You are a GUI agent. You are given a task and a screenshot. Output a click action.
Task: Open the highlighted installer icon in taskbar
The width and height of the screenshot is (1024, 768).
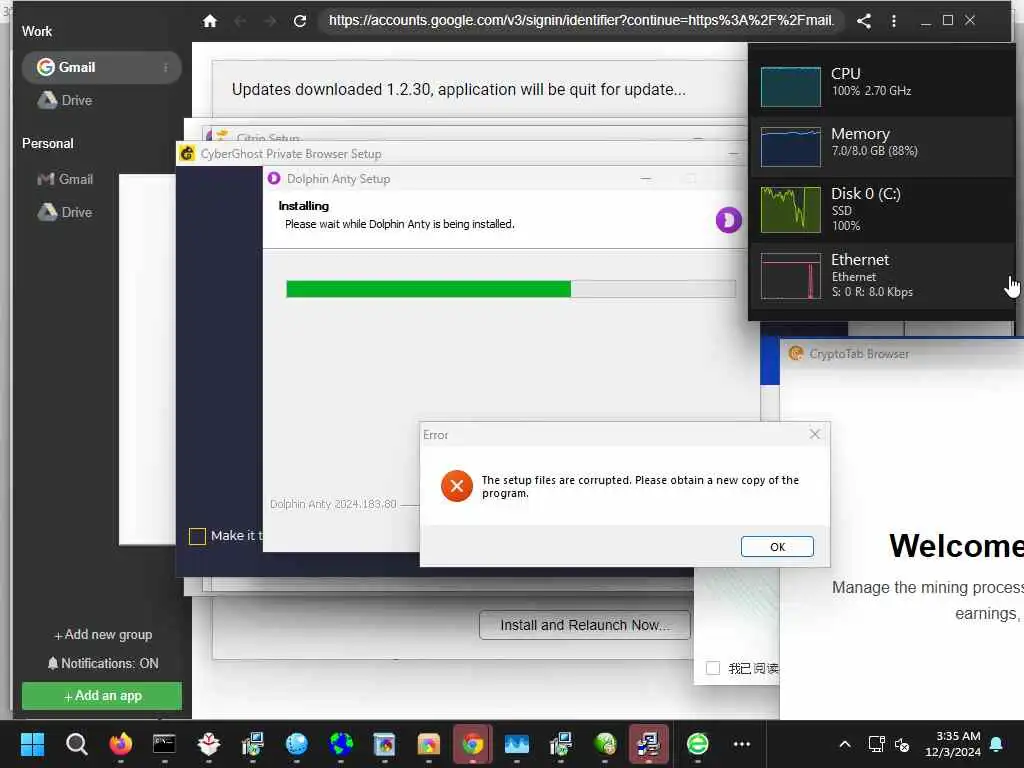tap(648, 744)
